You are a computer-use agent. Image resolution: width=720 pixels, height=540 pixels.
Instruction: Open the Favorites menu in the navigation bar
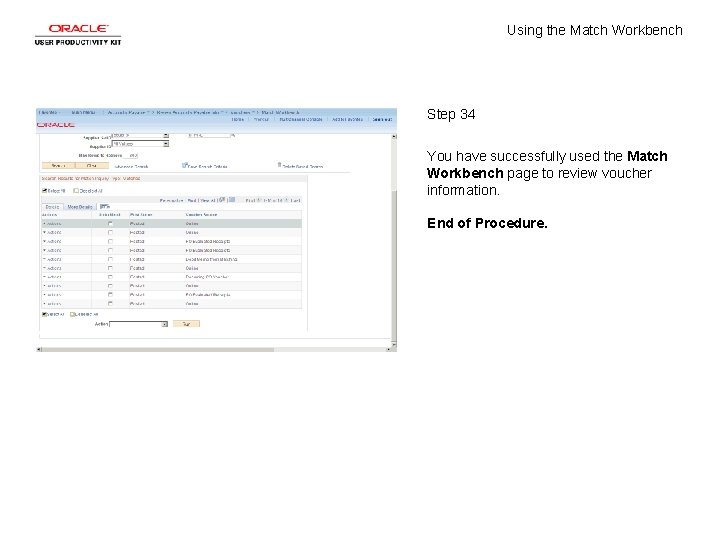pos(48,112)
